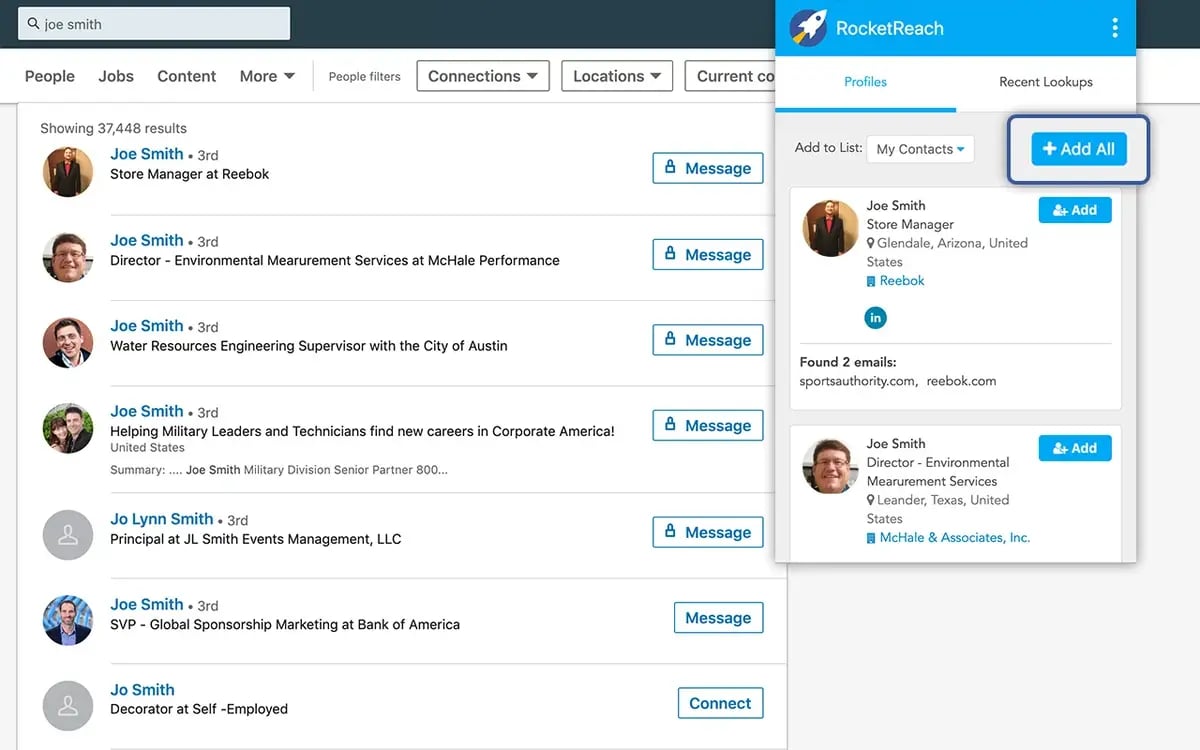Click the person-add icon on Store Manager's Add button
The image size is (1200, 750).
coord(1060,210)
